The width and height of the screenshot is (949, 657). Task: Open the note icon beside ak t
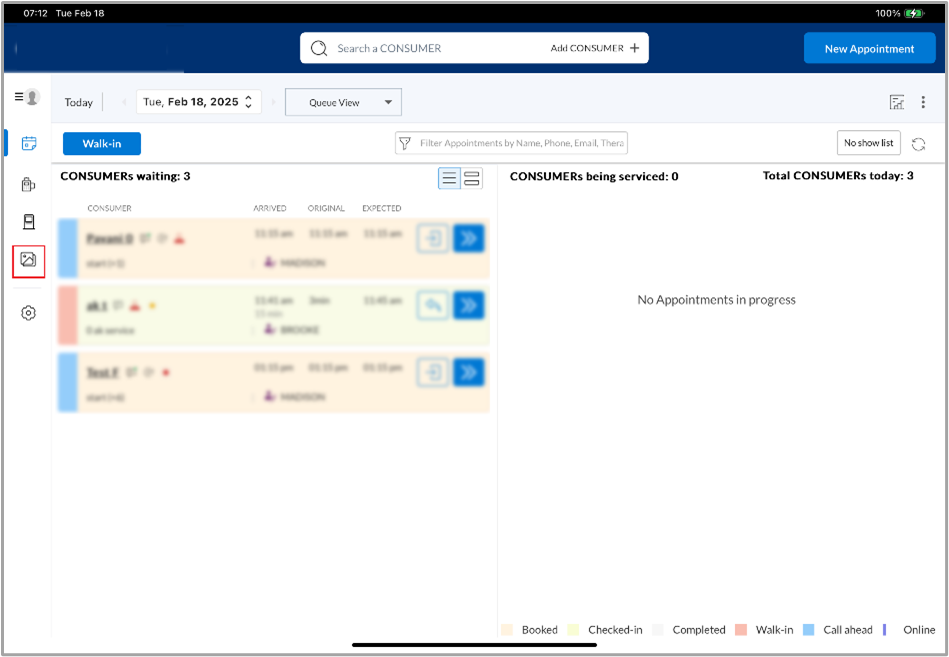coord(118,306)
